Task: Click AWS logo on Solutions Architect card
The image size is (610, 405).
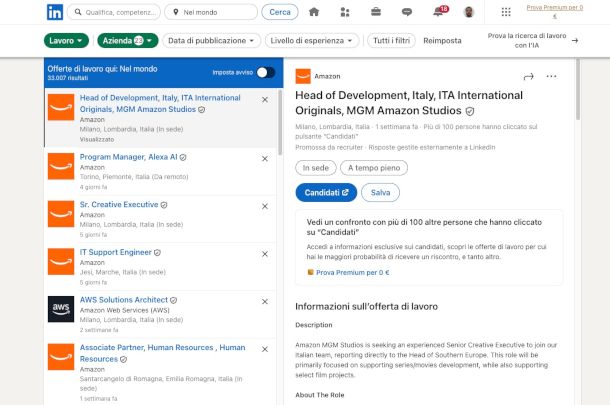Action: 61,309
